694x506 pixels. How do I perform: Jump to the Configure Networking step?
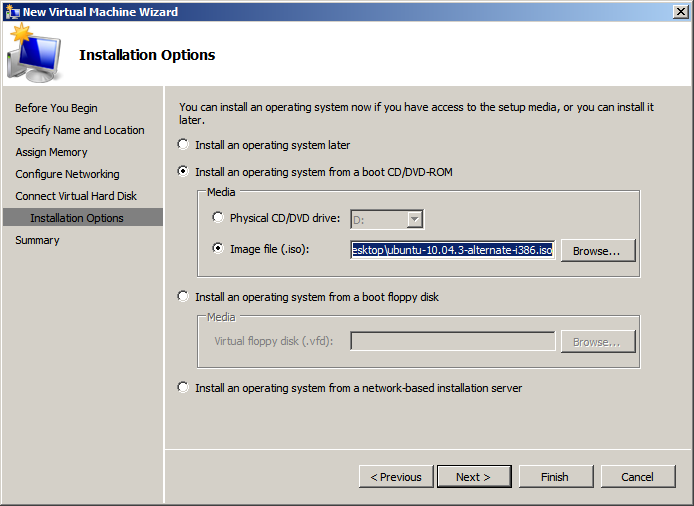(x=67, y=174)
